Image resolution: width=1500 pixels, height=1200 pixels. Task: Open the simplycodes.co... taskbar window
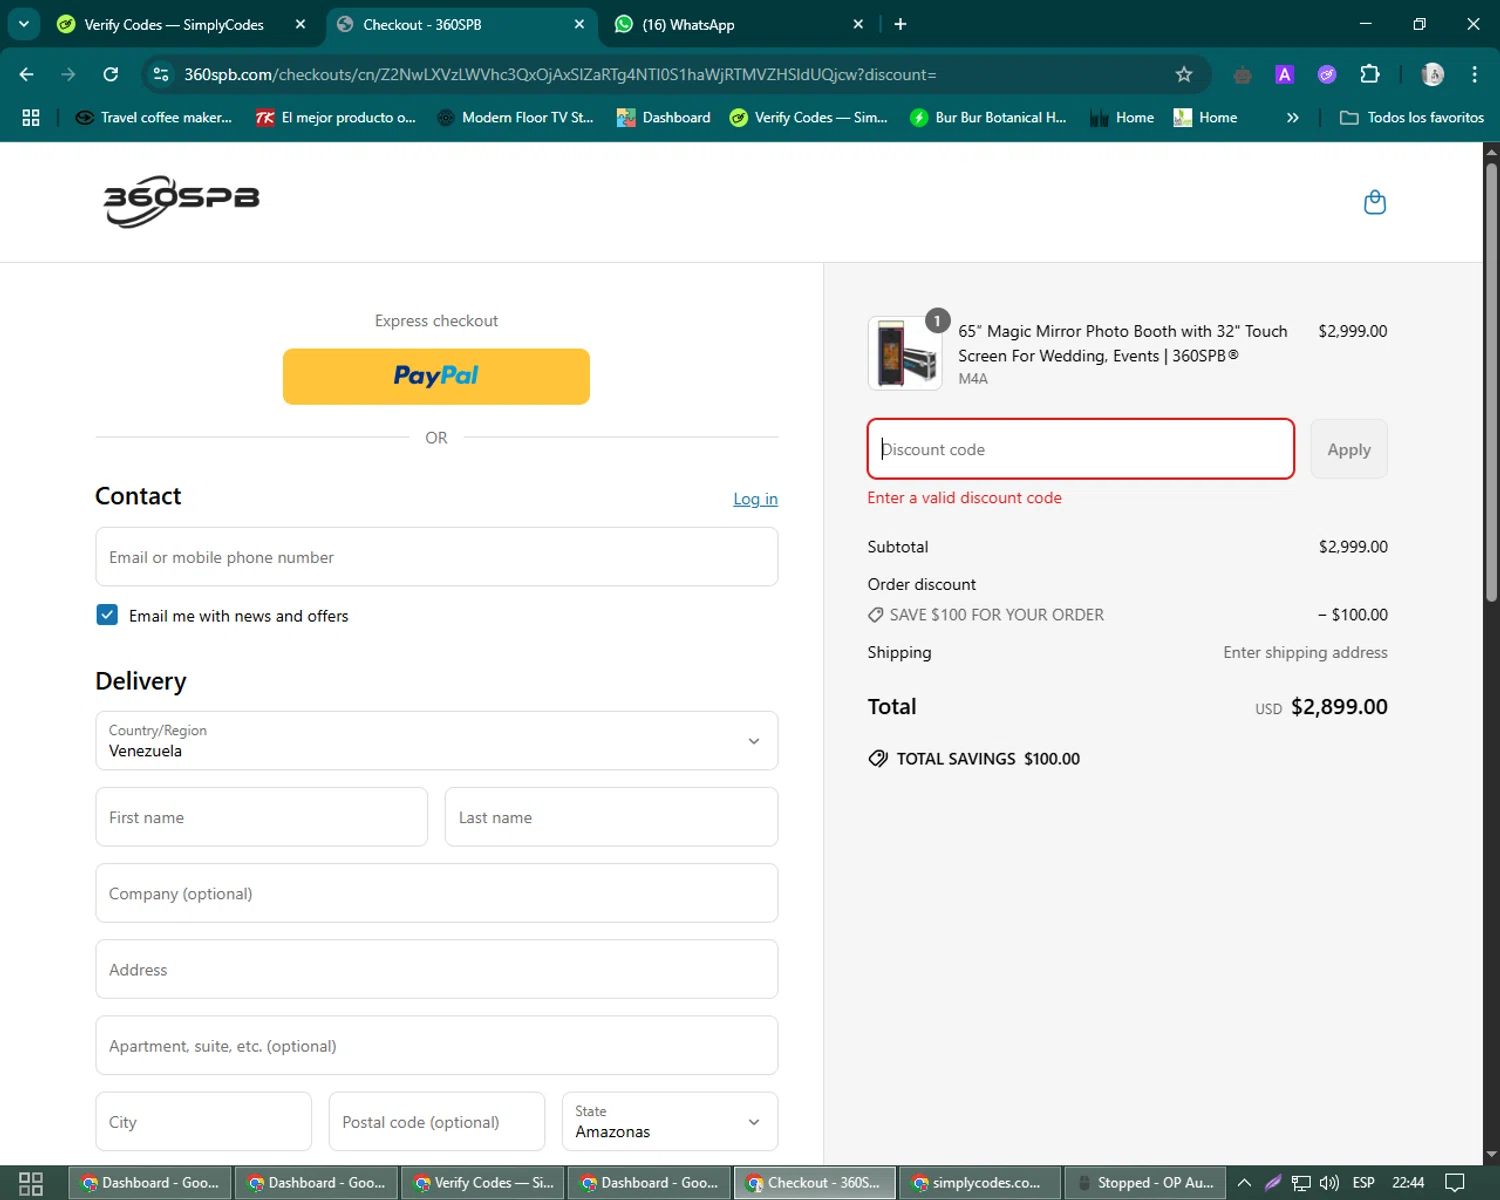979,1183
